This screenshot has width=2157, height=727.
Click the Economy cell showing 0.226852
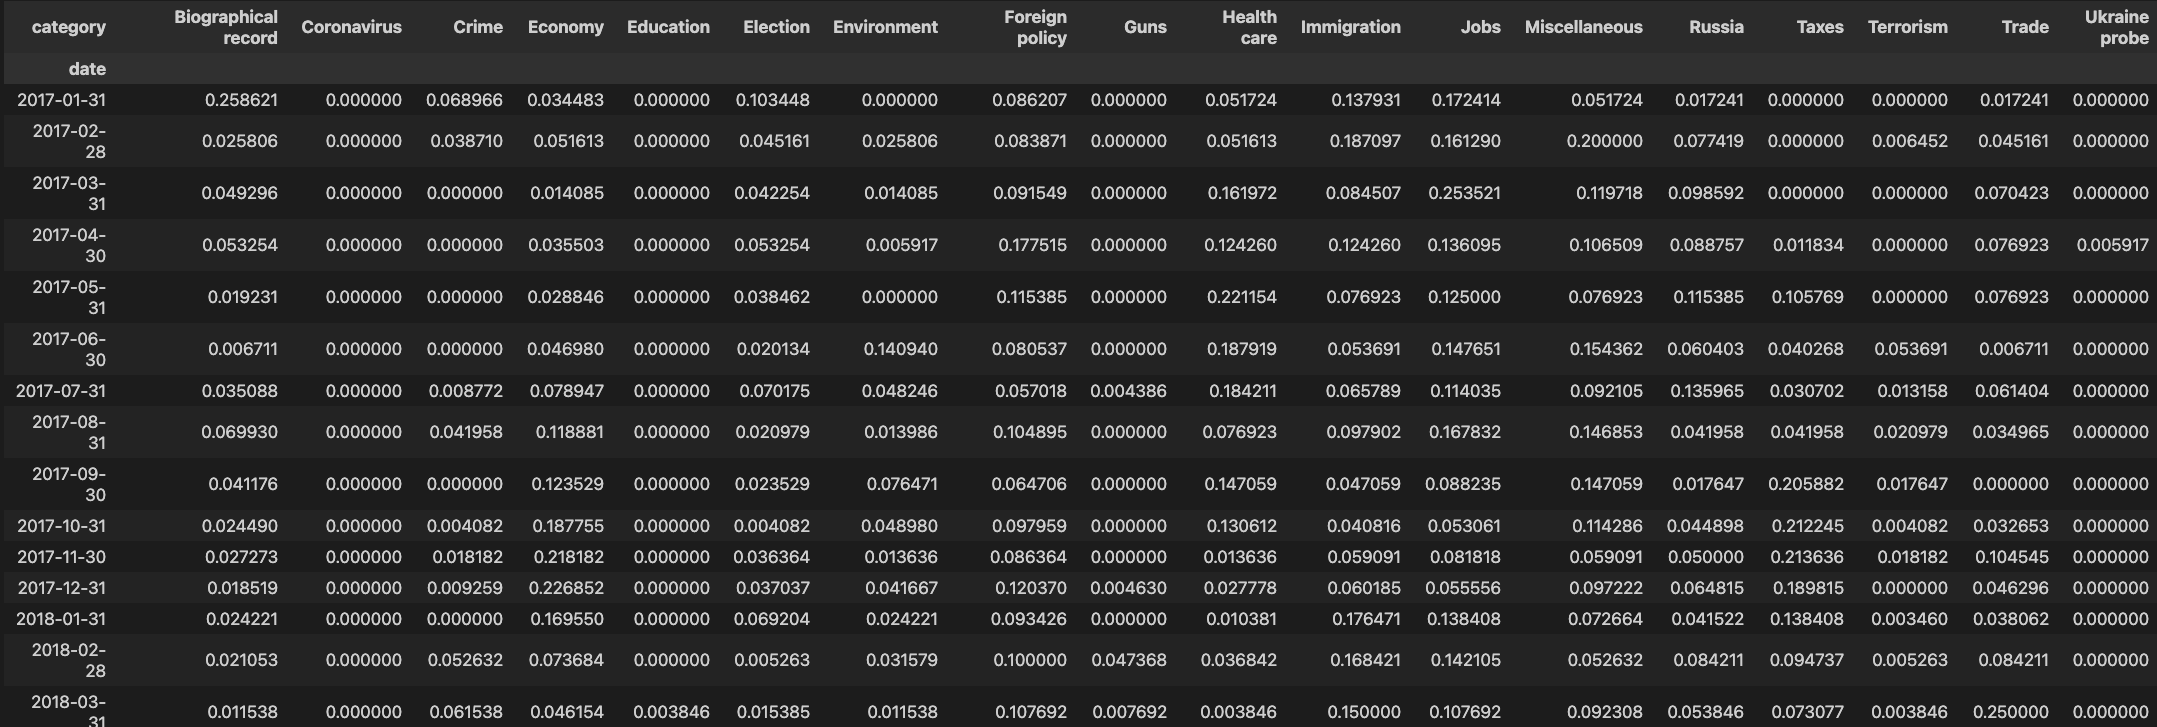tap(565, 588)
